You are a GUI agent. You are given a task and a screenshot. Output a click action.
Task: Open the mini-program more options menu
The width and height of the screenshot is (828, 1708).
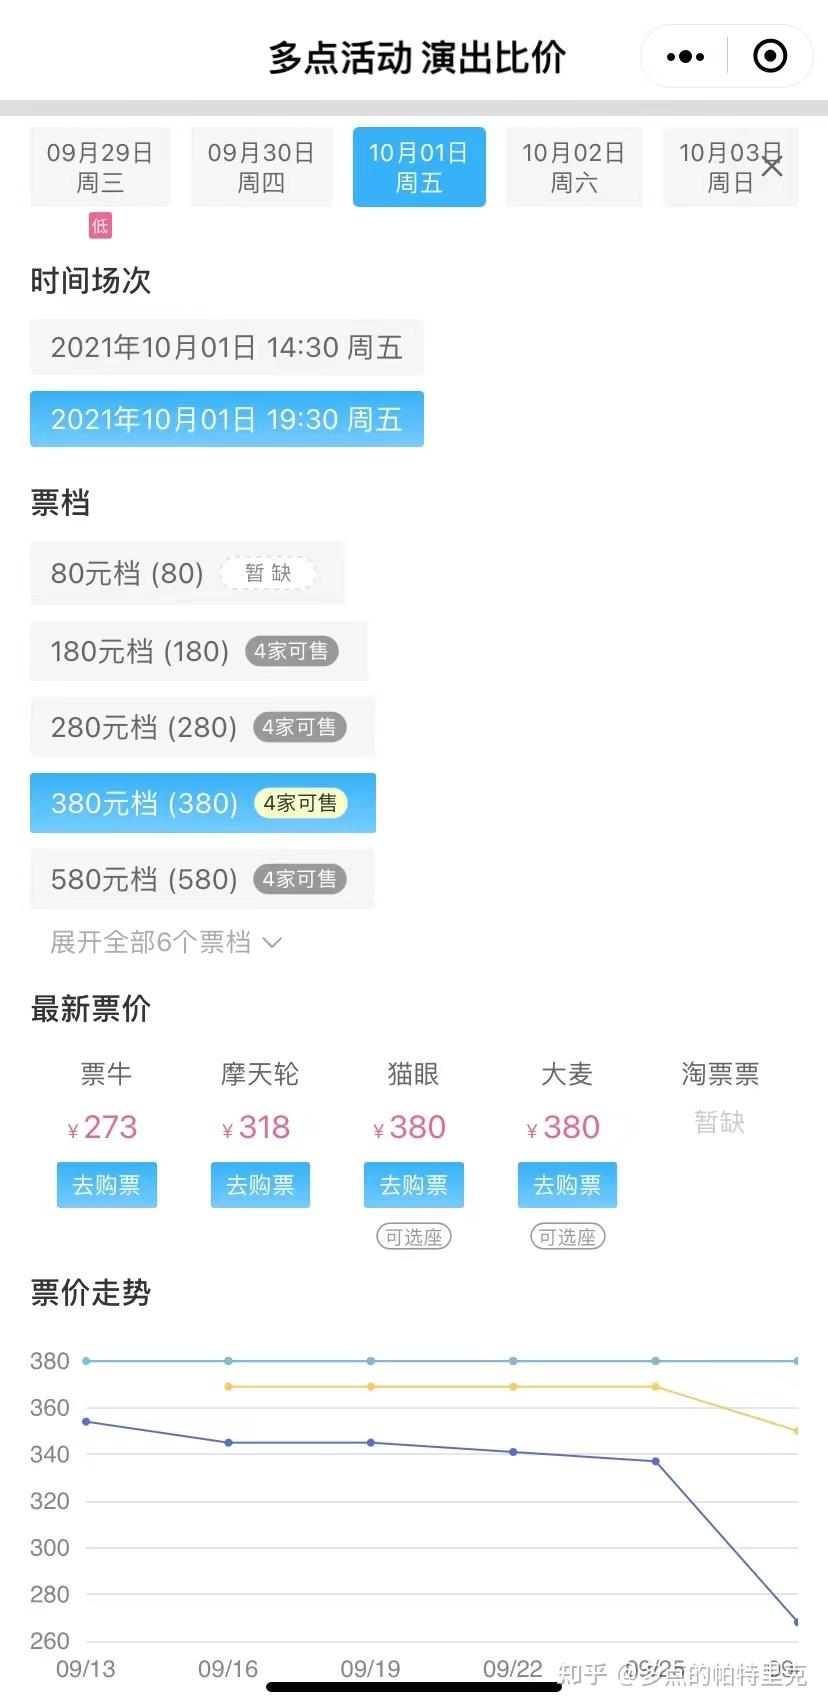(685, 57)
